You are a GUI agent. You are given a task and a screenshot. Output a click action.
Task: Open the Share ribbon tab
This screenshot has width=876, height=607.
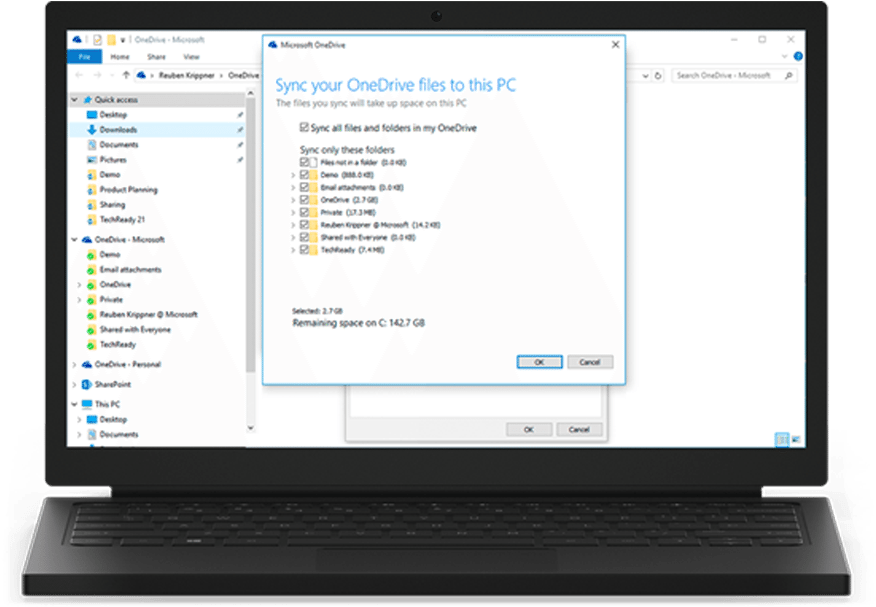pyautogui.click(x=156, y=56)
